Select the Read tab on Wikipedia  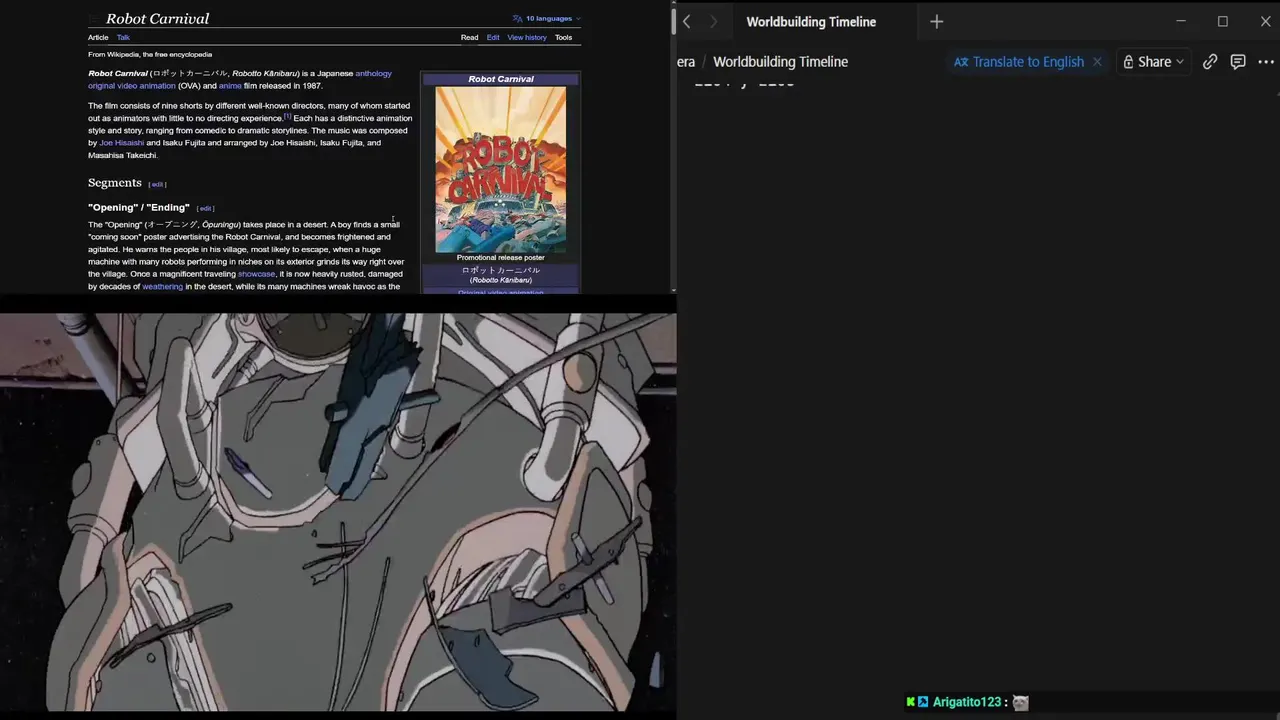[x=469, y=37]
